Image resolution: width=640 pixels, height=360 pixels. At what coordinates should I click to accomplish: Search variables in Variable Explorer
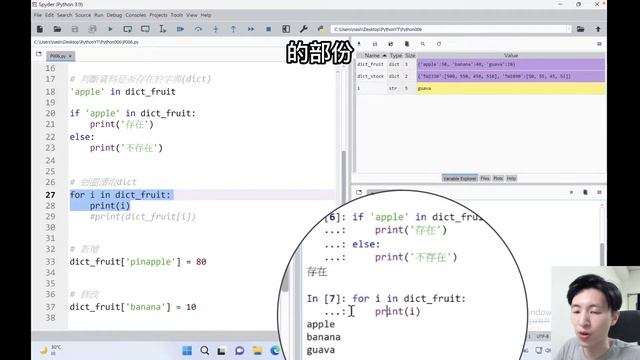(422, 44)
